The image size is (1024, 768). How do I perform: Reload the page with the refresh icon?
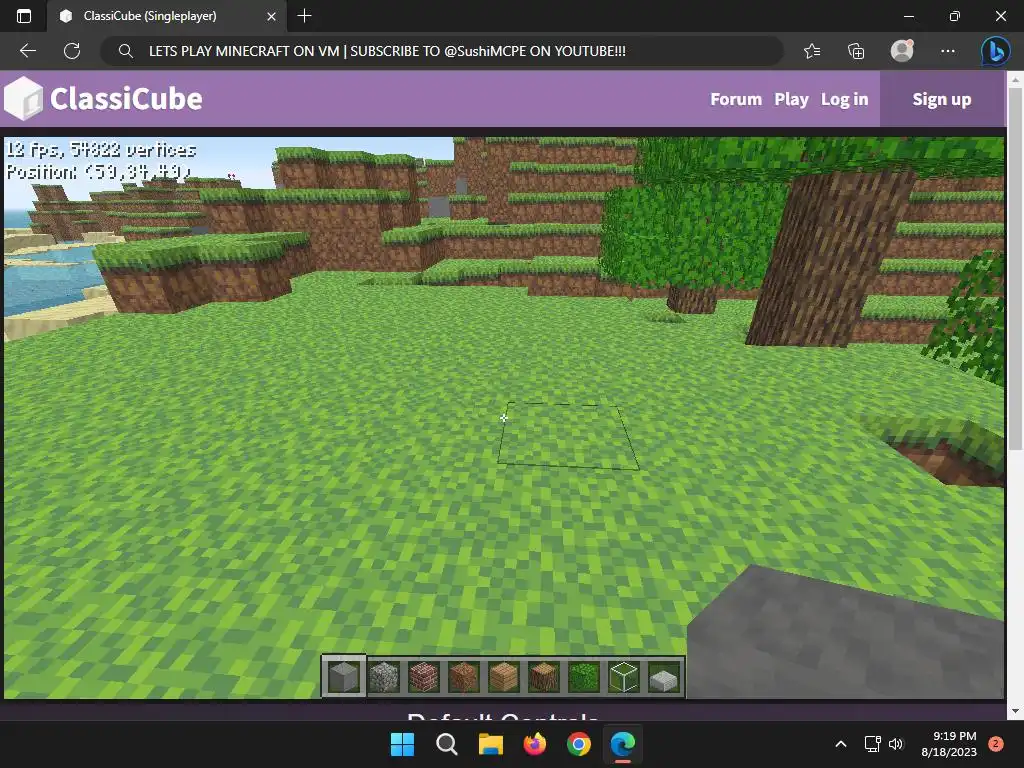72,51
